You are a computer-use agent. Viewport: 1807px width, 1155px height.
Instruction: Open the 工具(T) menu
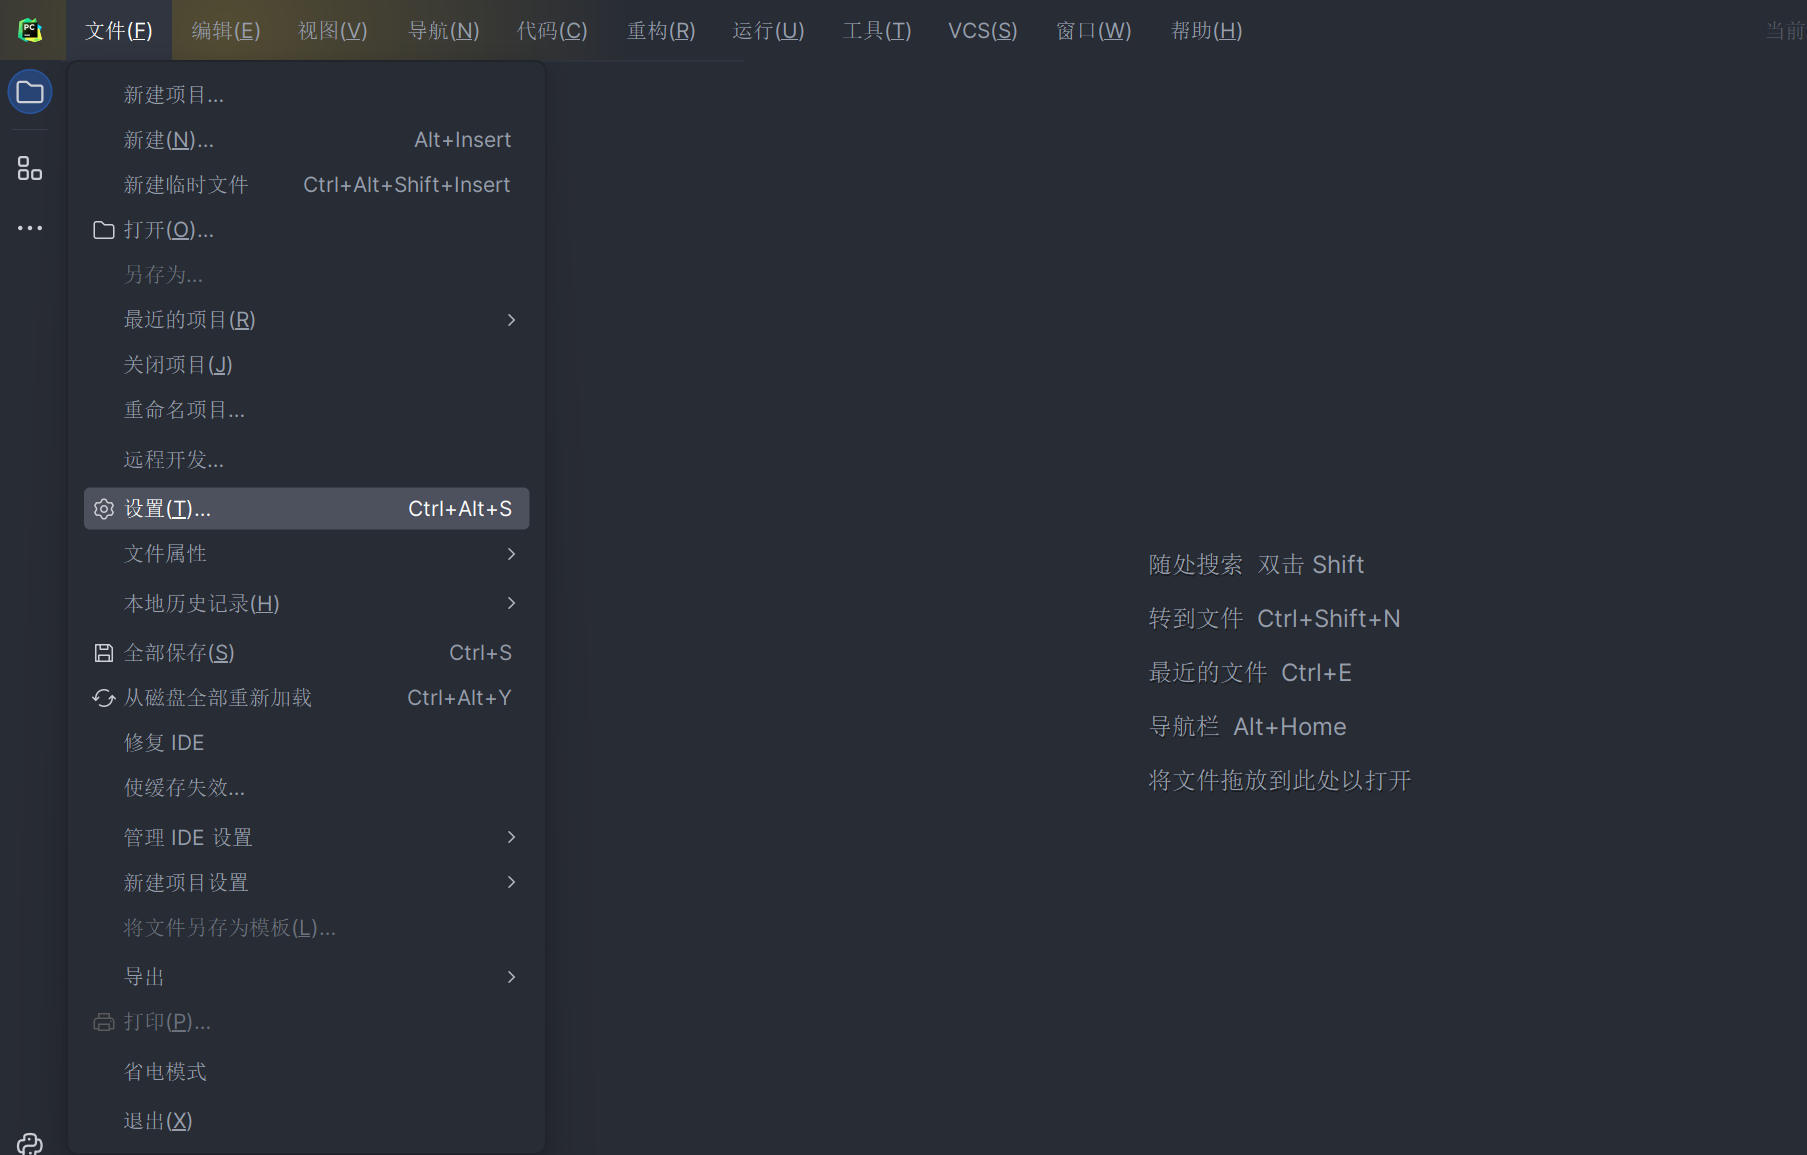877,31
